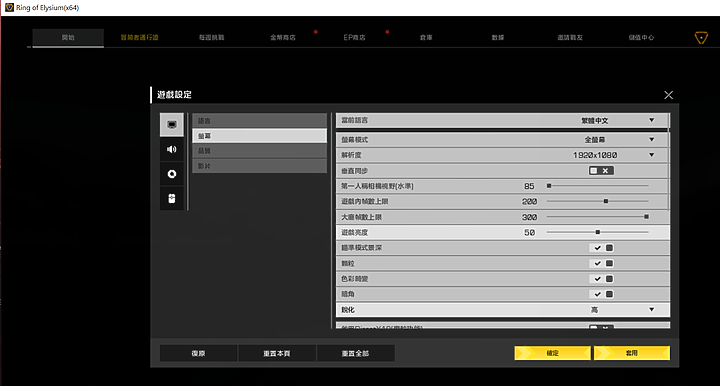Open the mouse controls settings icon
This screenshot has width=720, height=386.
172,198
